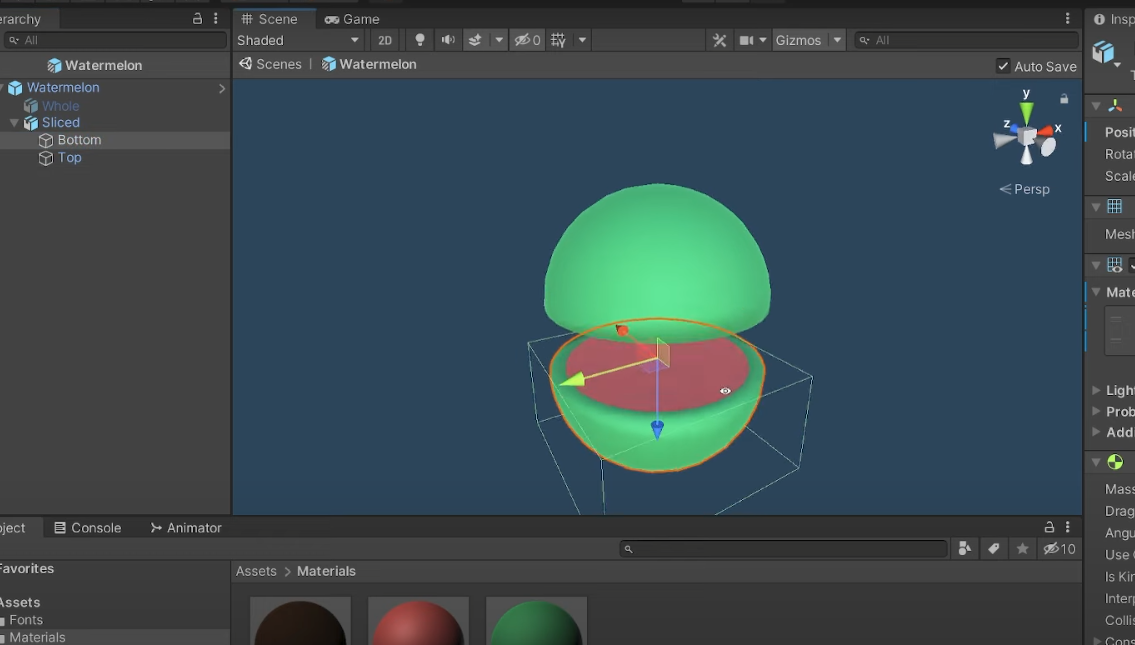Toggle scene grid visibility icon
Screen dimensions: 1135x645
[x=558, y=40]
